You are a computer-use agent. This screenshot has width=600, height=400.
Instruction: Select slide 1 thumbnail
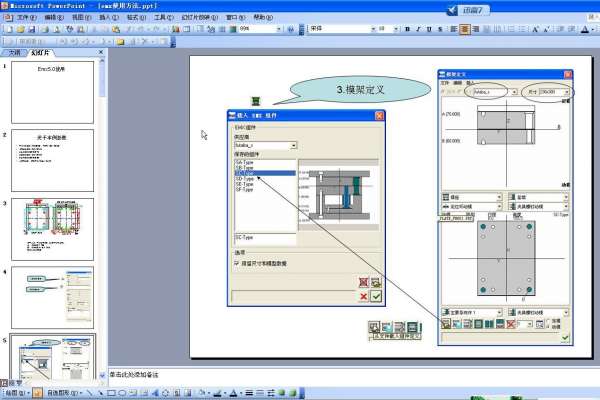52,92
